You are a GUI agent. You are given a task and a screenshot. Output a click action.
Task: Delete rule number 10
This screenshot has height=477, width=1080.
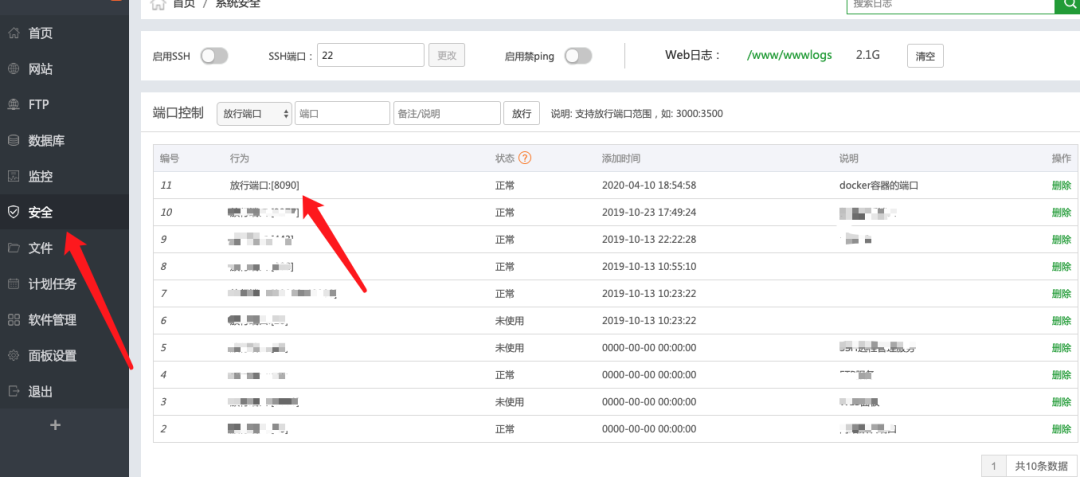(1061, 212)
